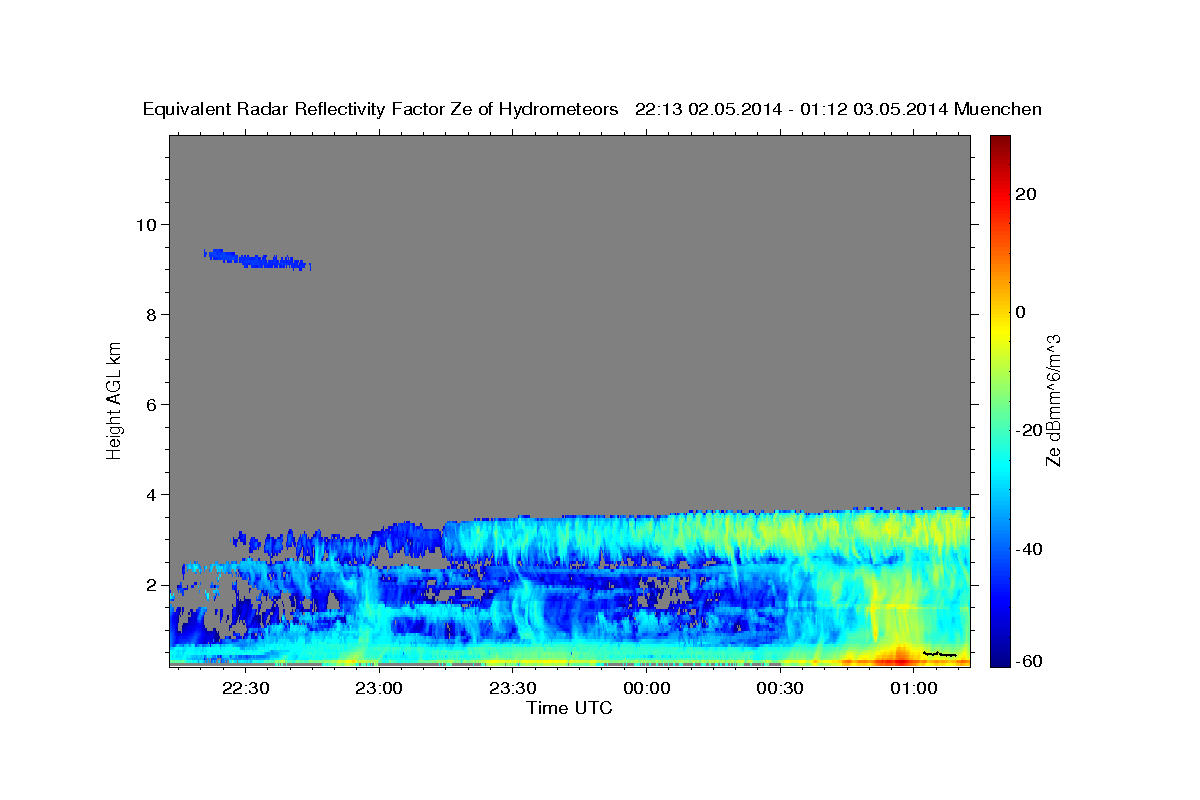Click the isolated blue cloud layer near 9 km

coord(257,260)
